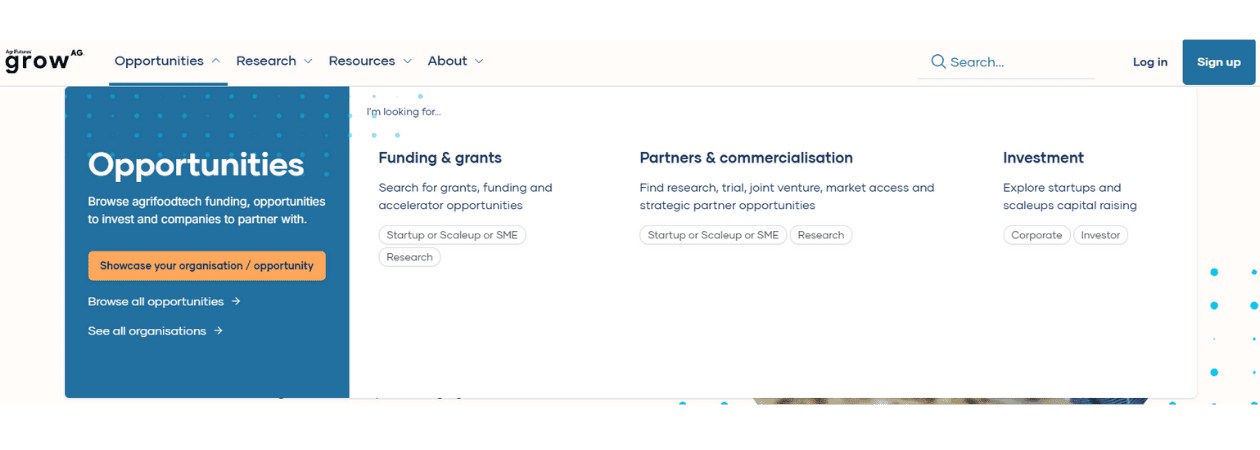Select Startup or Scaleup or SME under Funding

pos(452,235)
